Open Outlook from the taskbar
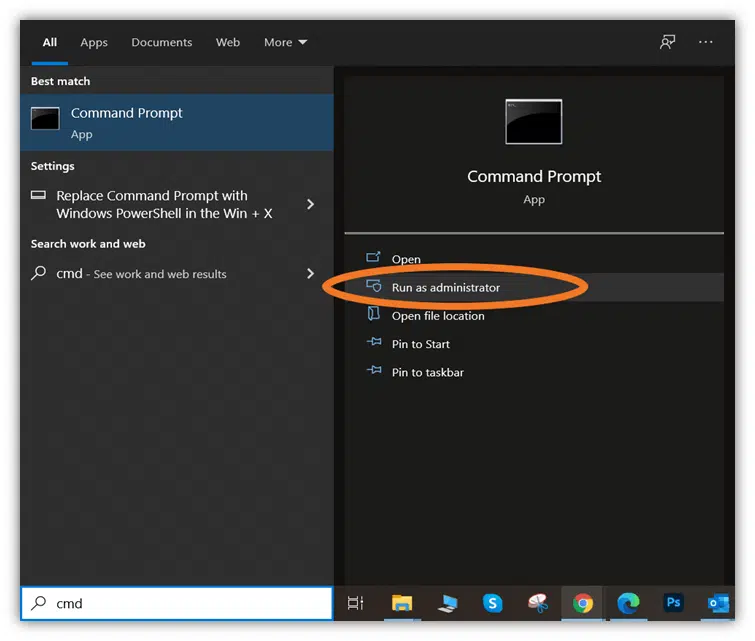This screenshot has width=755, height=641. click(x=718, y=603)
